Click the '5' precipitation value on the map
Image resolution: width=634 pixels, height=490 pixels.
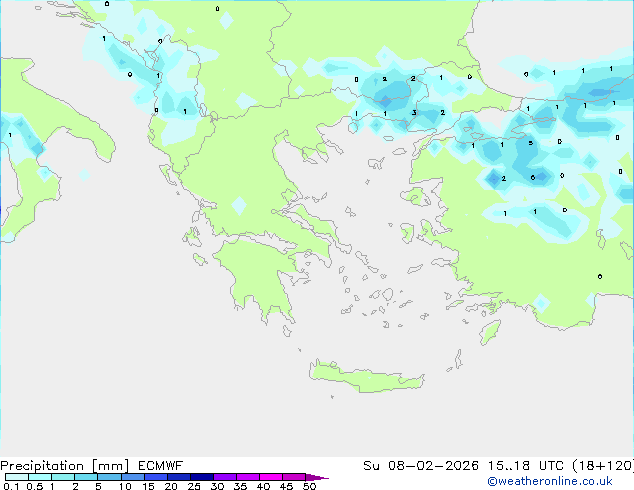[x=530, y=143]
